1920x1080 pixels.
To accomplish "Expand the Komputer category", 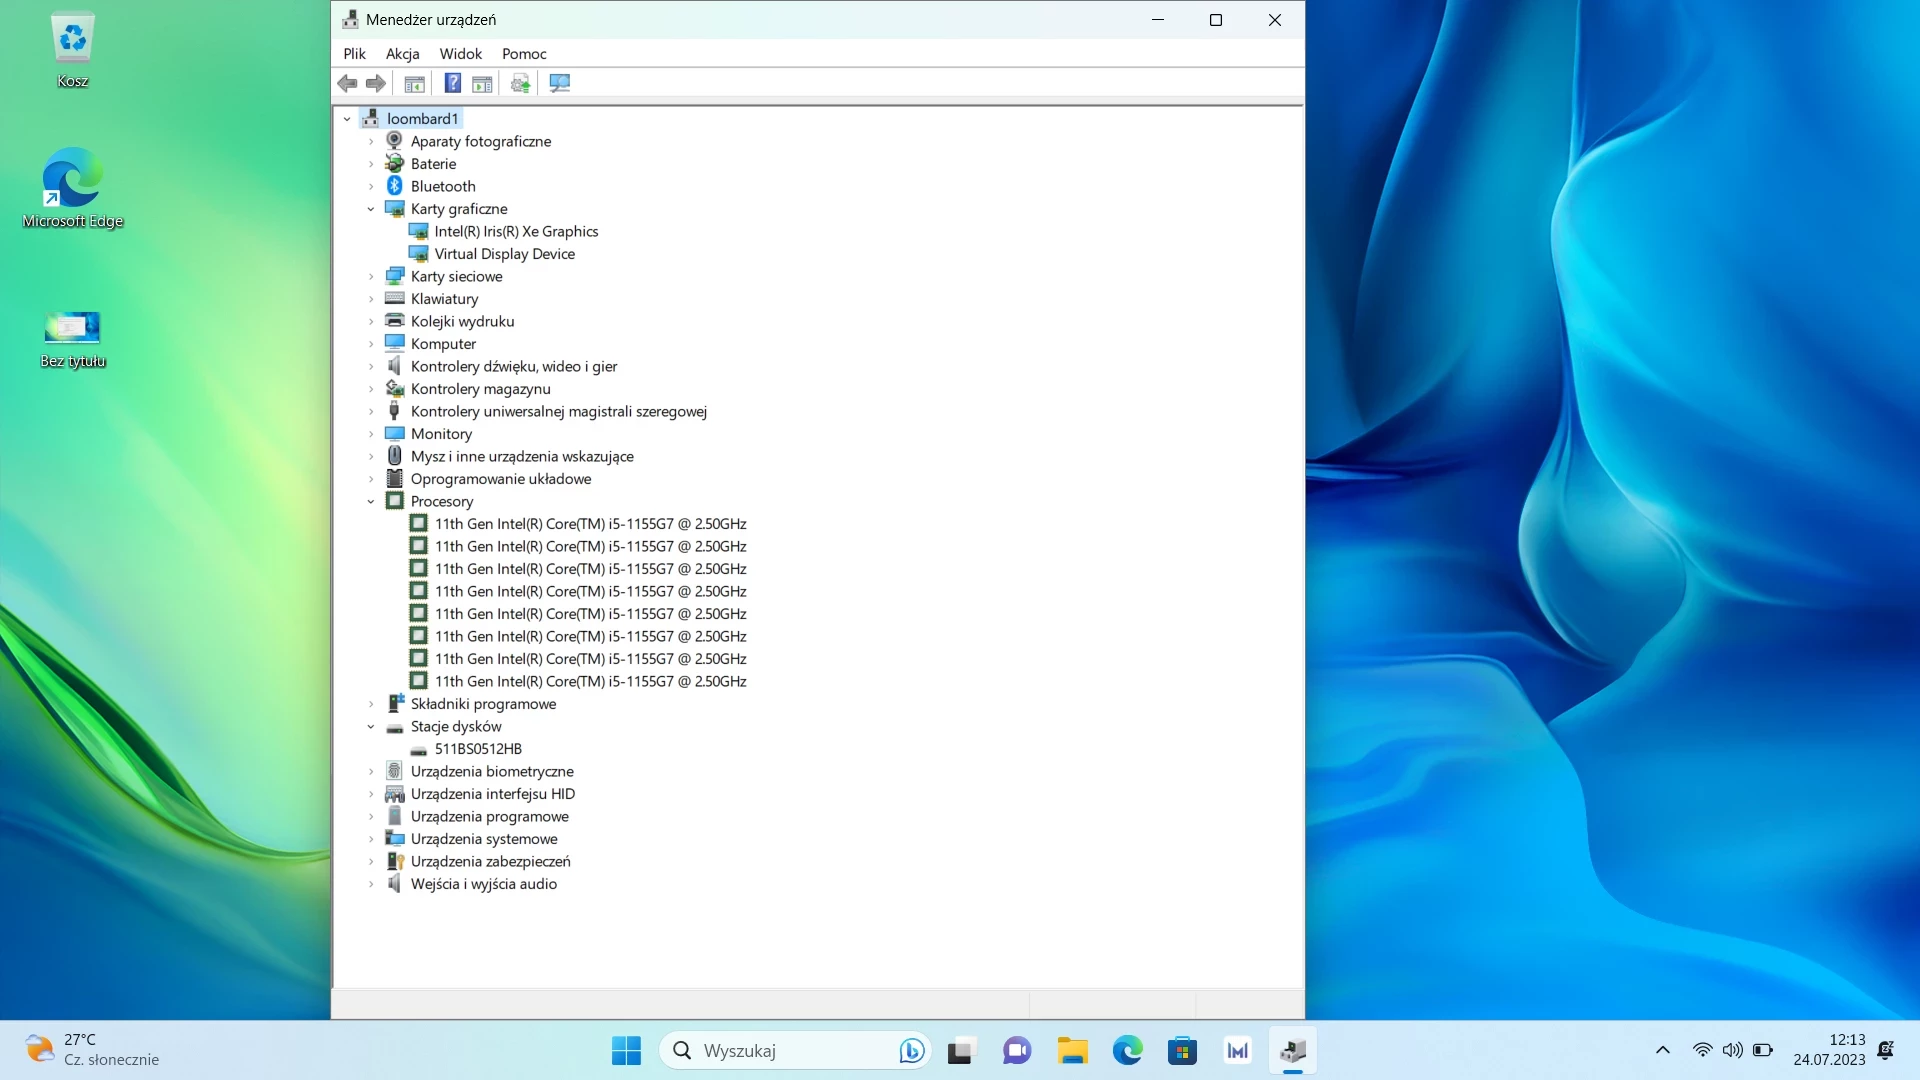I will (371, 344).
